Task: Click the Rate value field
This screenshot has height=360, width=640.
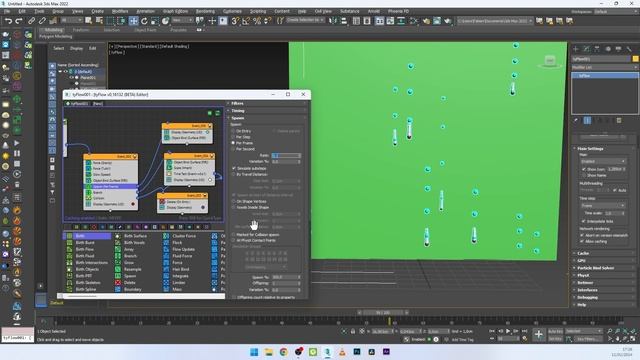Action: point(286,156)
